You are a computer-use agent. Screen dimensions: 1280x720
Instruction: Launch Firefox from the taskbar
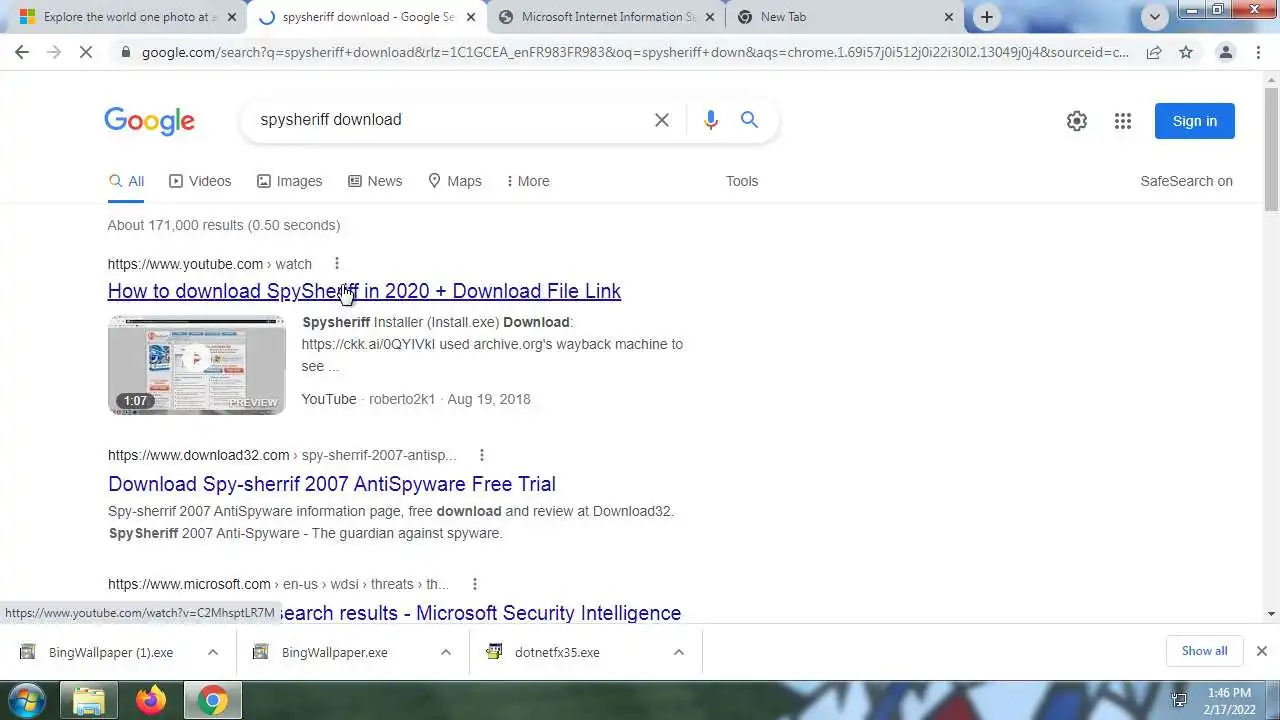(151, 700)
